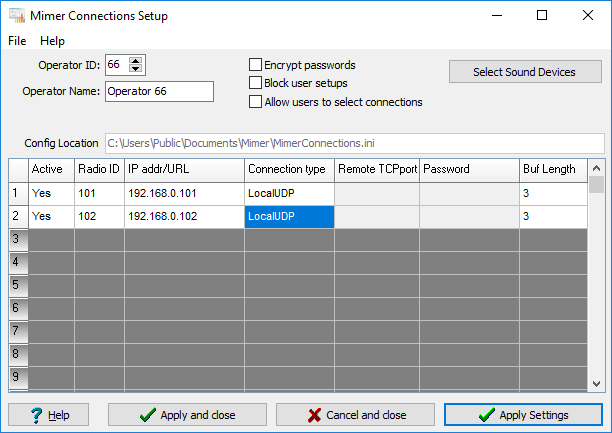612x433 pixels.
Task: Check Allow users to select connections
Action: (255, 102)
